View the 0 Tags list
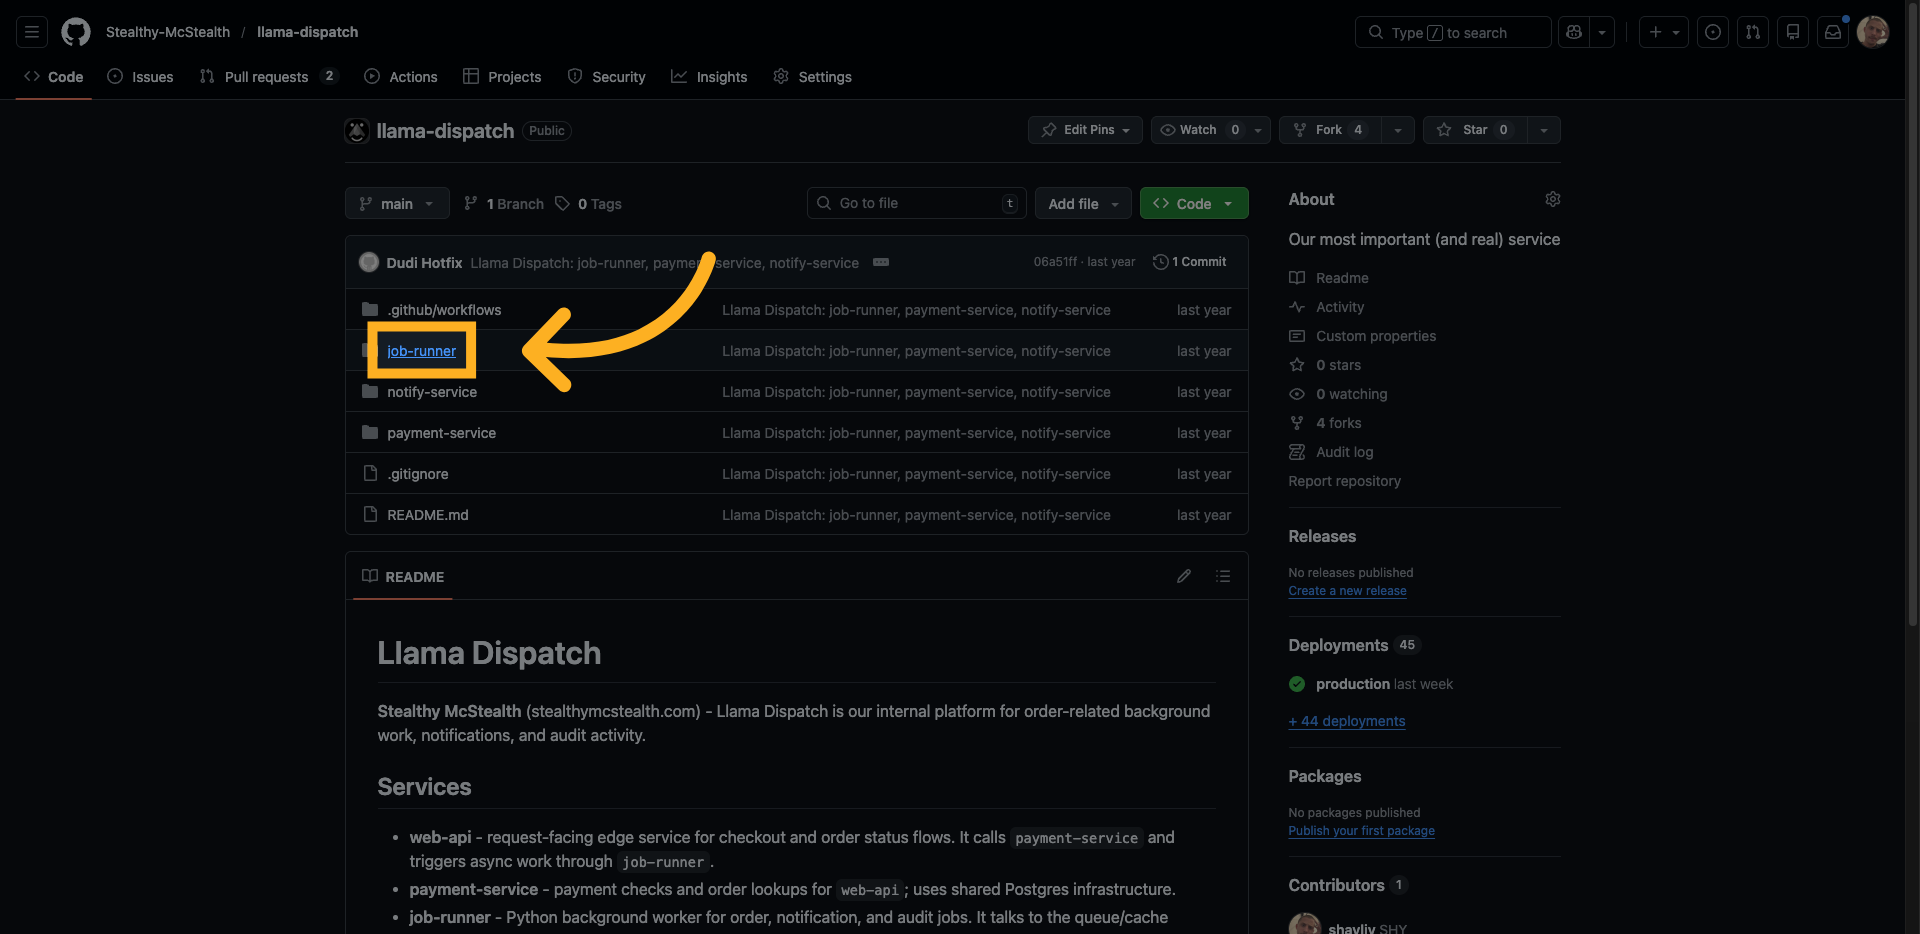This screenshot has height=934, width=1920. (589, 203)
